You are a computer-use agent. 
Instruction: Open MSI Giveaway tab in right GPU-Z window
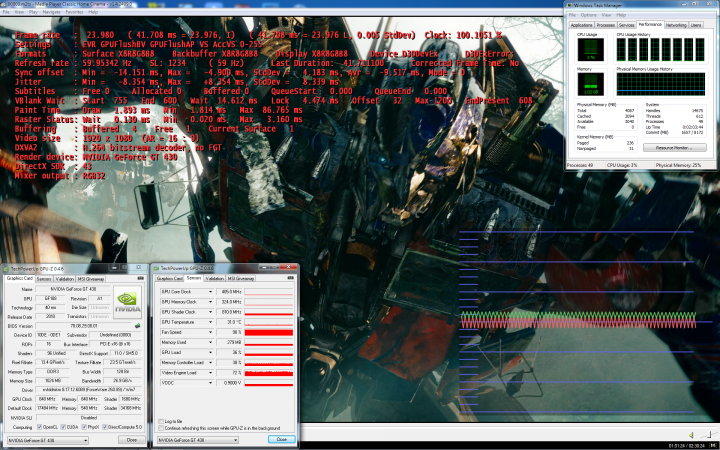[241, 278]
